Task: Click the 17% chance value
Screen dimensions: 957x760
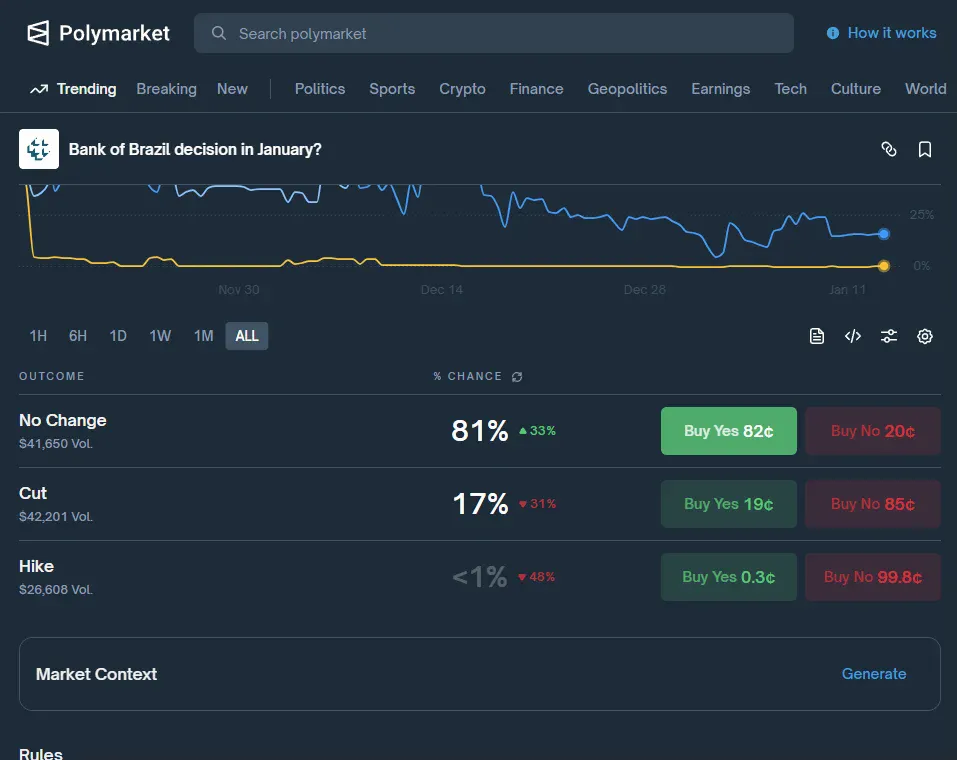Action: 480,504
